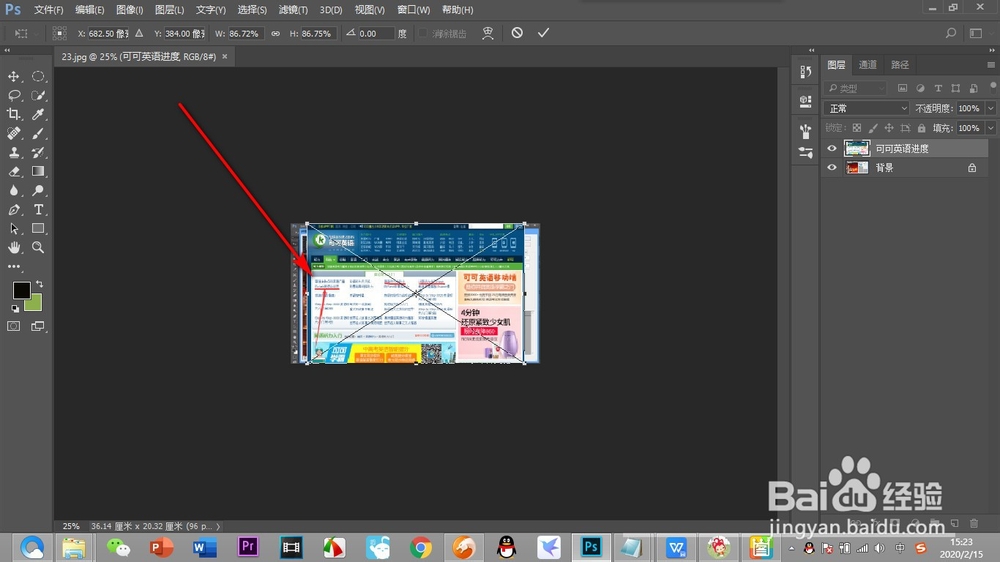The height and width of the screenshot is (562, 1000).
Task: Switch to warp mode icon
Action: (488, 33)
